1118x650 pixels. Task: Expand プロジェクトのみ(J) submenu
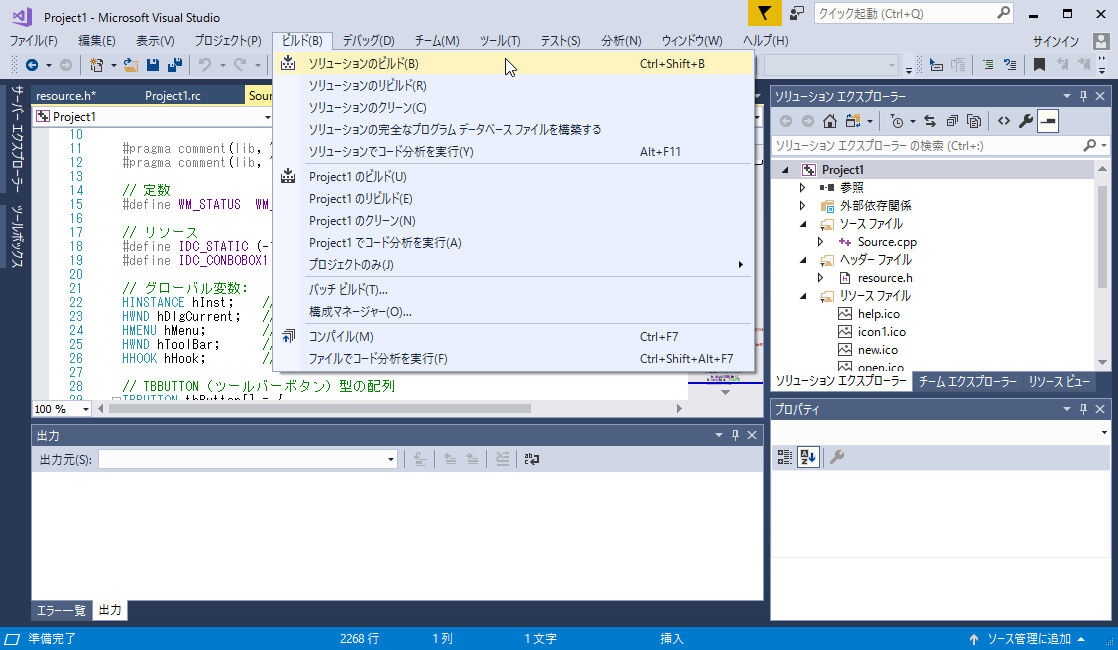coord(513,264)
